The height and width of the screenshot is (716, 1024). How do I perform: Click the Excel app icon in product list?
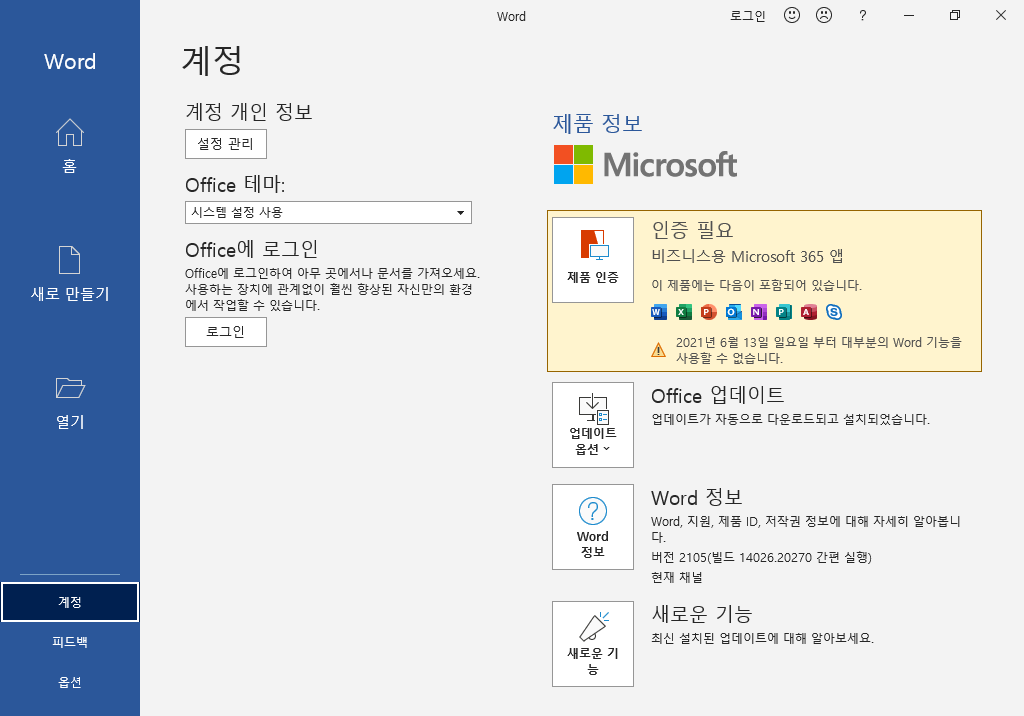coord(684,312)
